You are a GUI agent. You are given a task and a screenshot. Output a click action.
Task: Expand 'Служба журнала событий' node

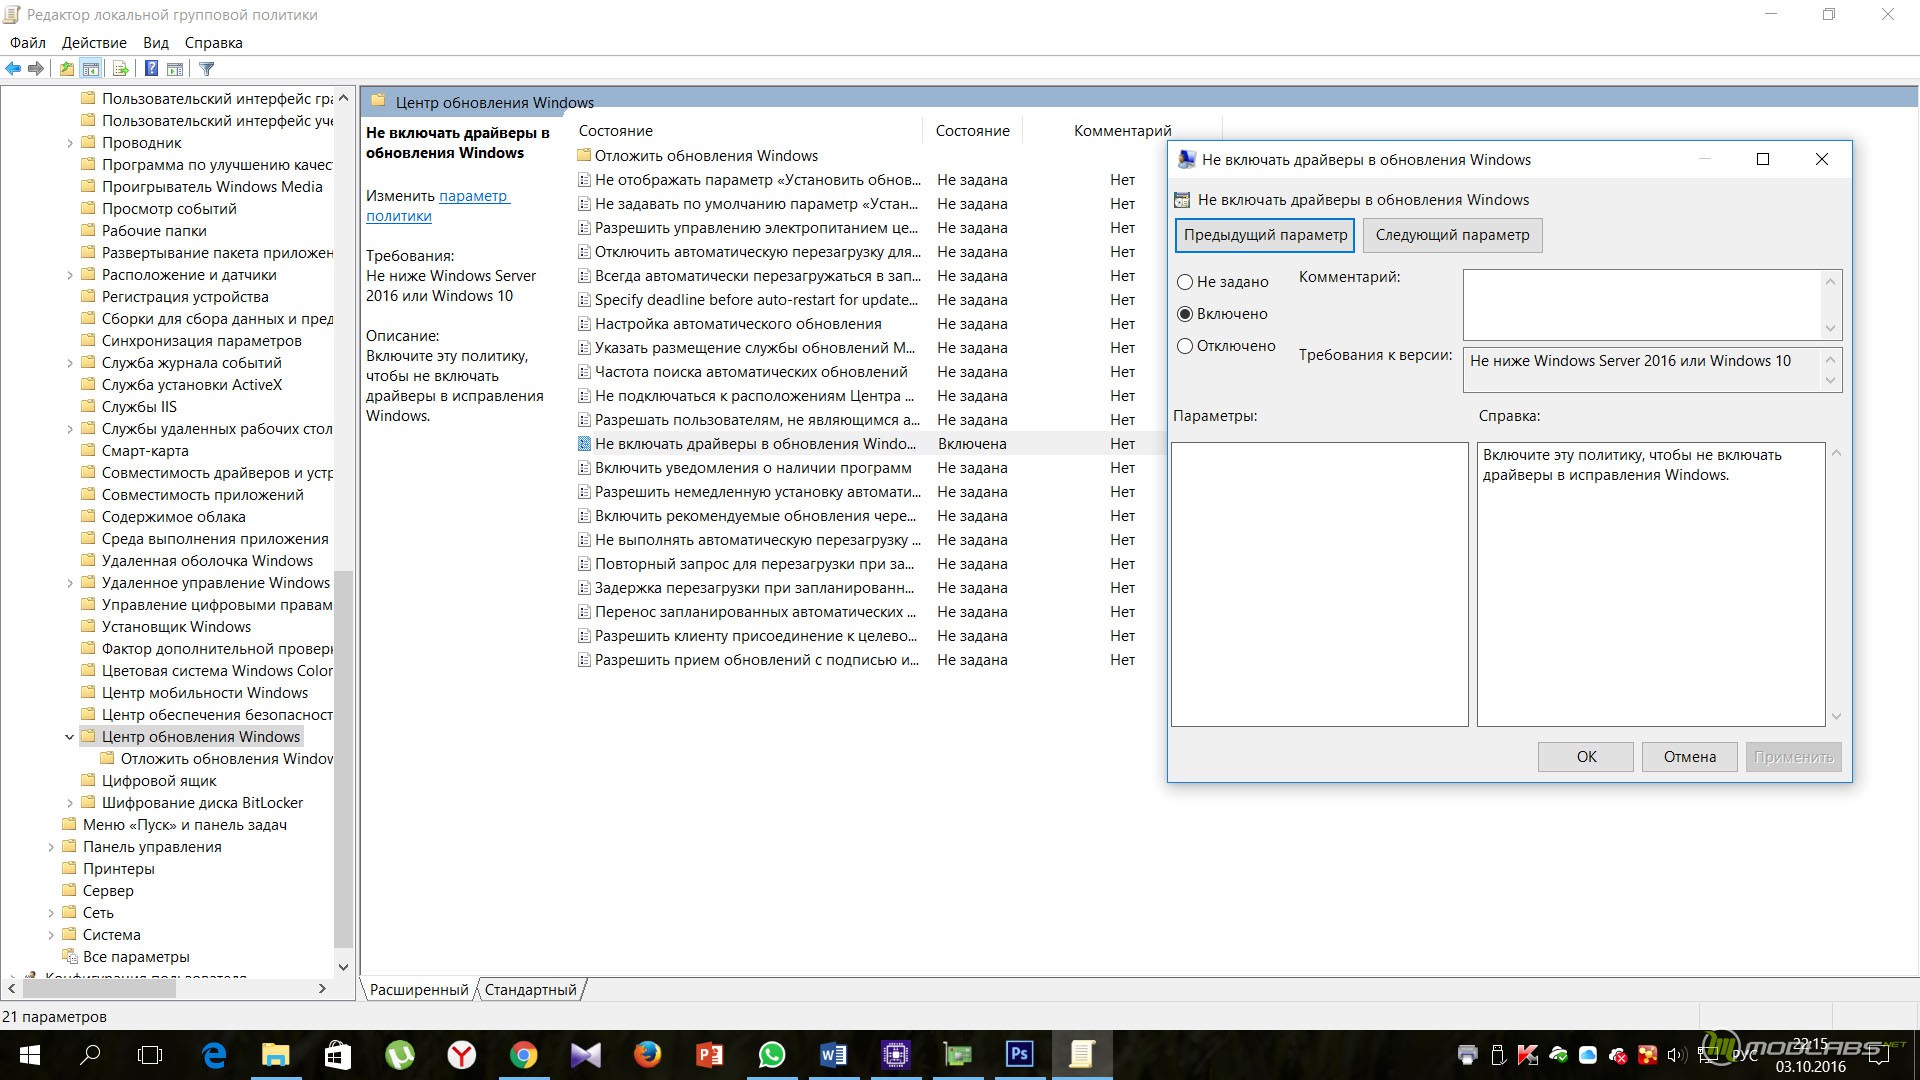point(69,363)
